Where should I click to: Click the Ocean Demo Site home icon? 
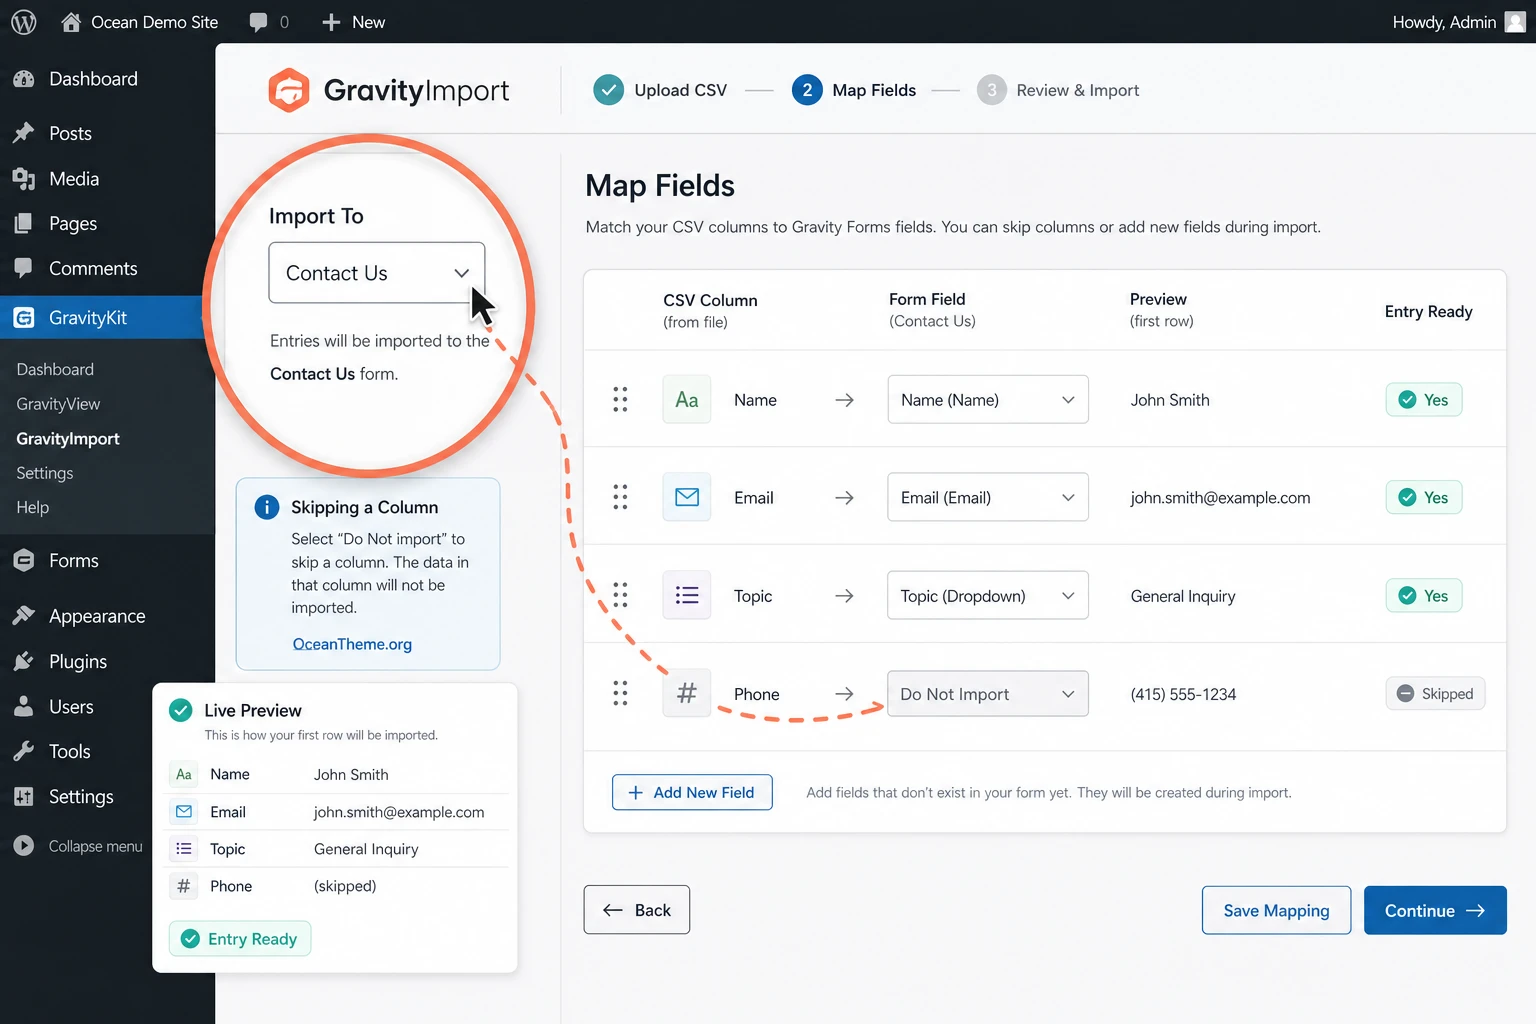(71, 22)
